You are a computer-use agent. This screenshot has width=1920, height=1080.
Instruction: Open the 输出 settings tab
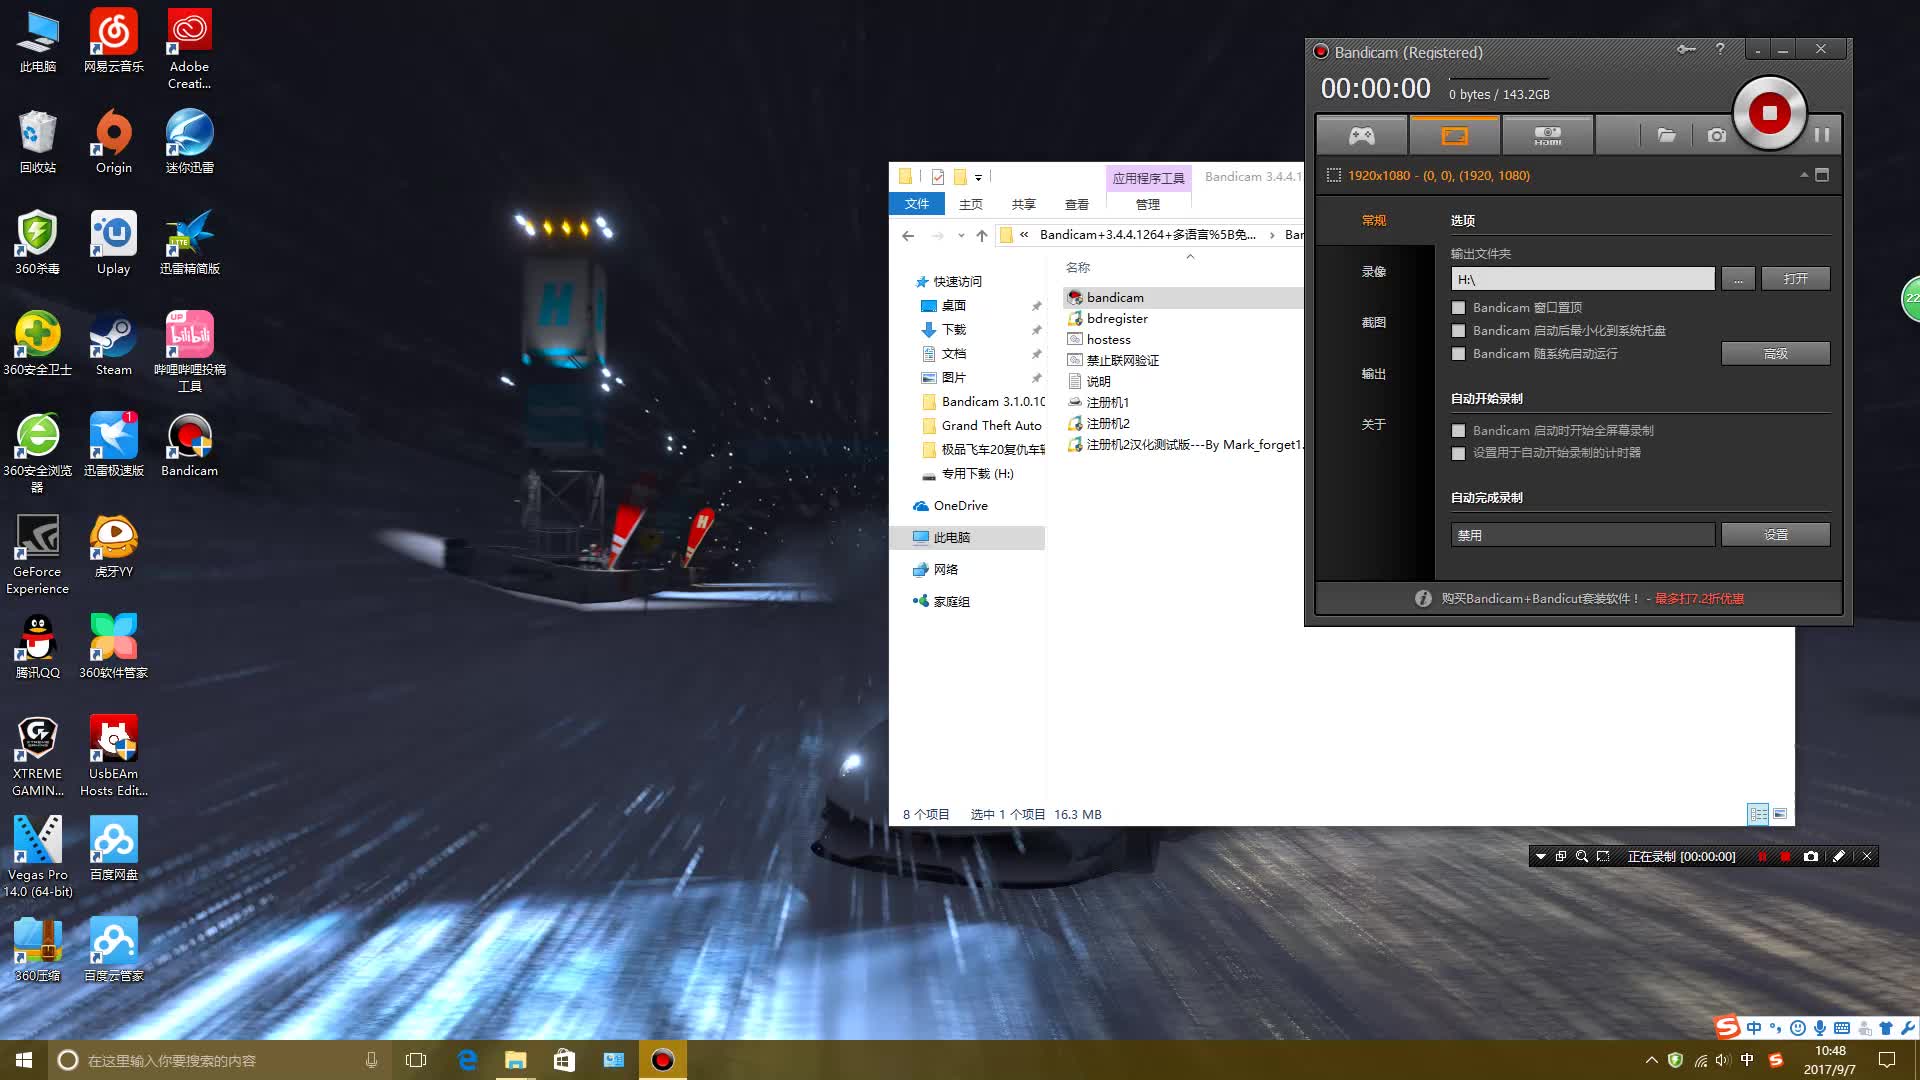click(x=1374, y=374)
